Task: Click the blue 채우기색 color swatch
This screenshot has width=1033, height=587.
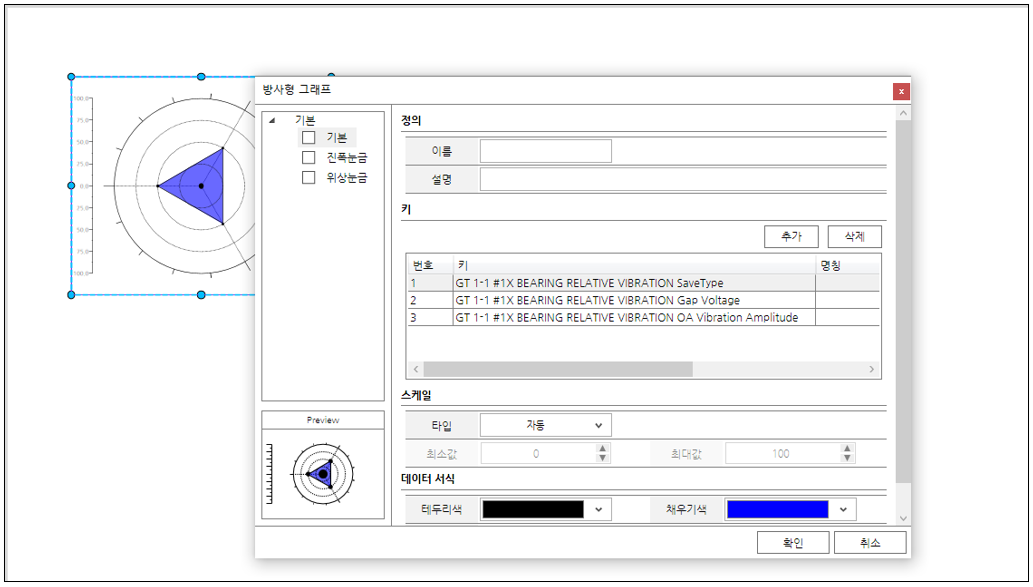Action: click(777, 509)
